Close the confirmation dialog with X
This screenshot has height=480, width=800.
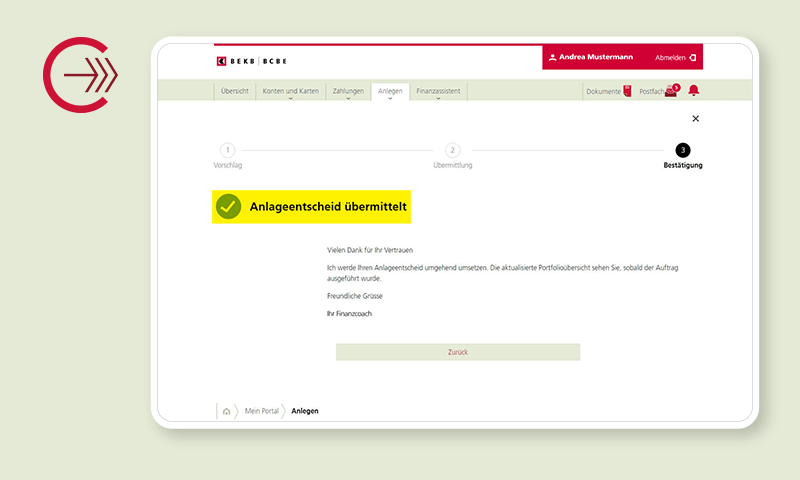click(696, 119)
